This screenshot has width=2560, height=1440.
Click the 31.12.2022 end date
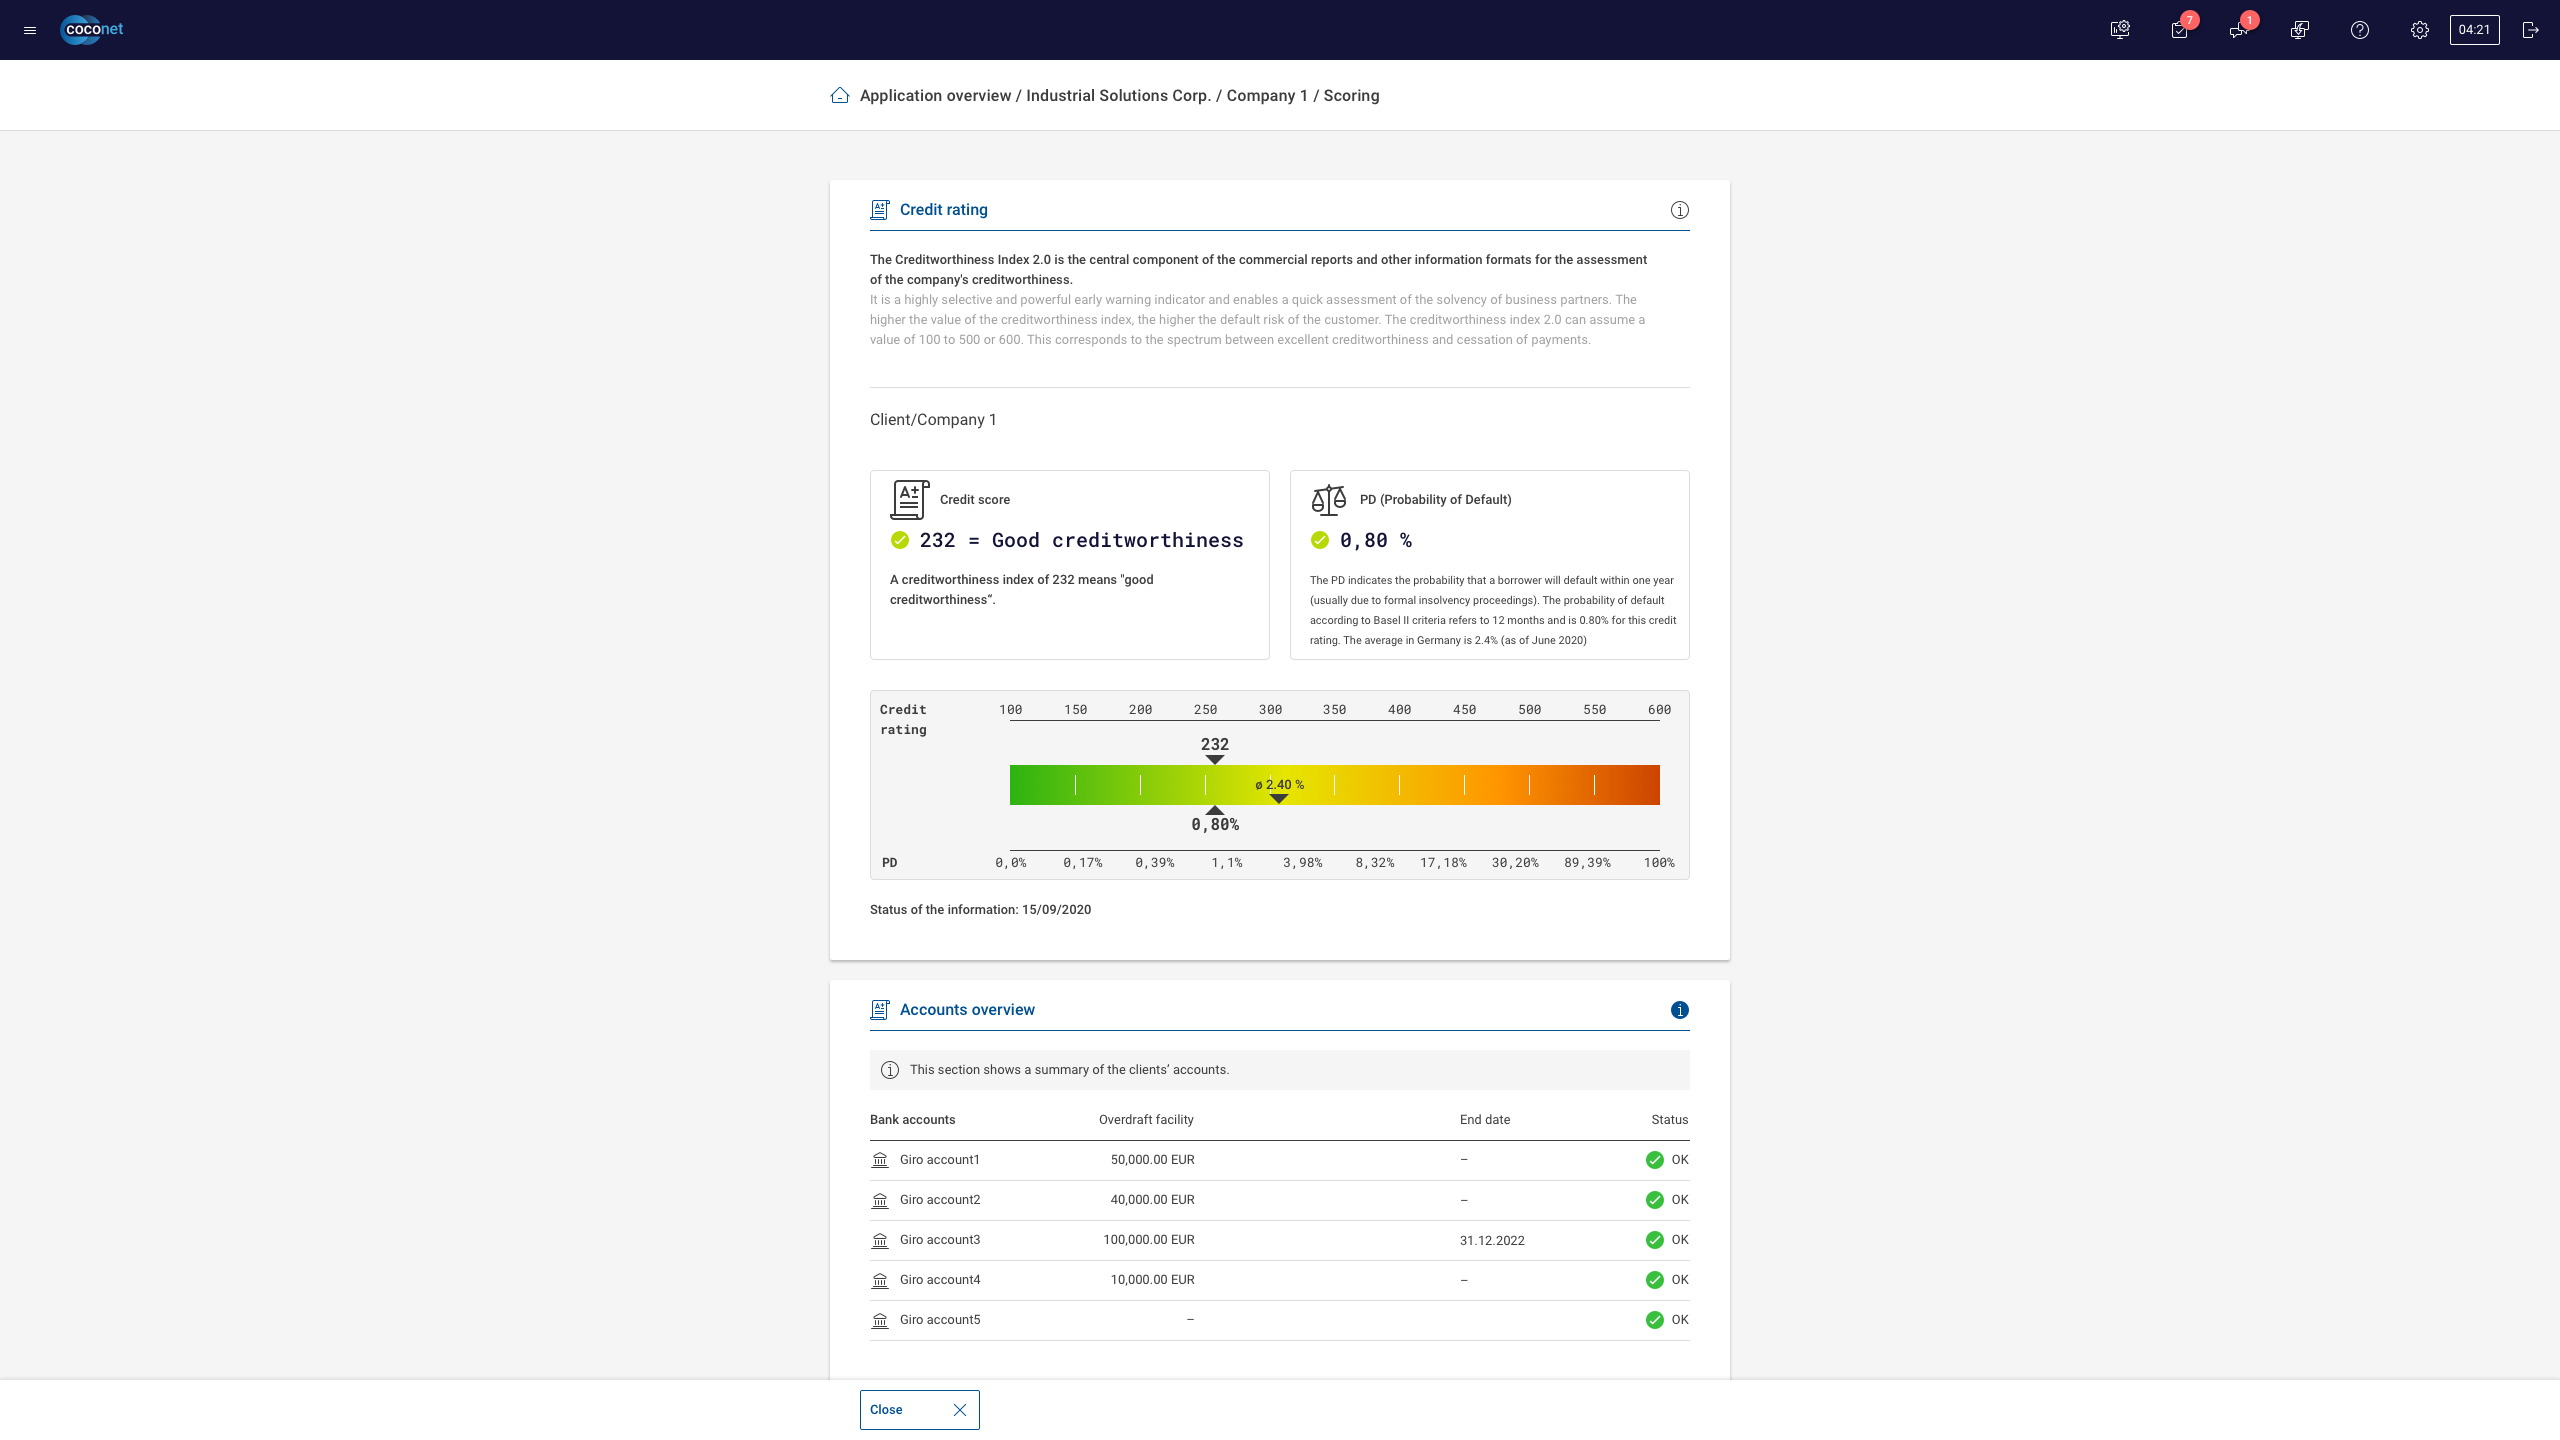[x=1492, y=1241]
